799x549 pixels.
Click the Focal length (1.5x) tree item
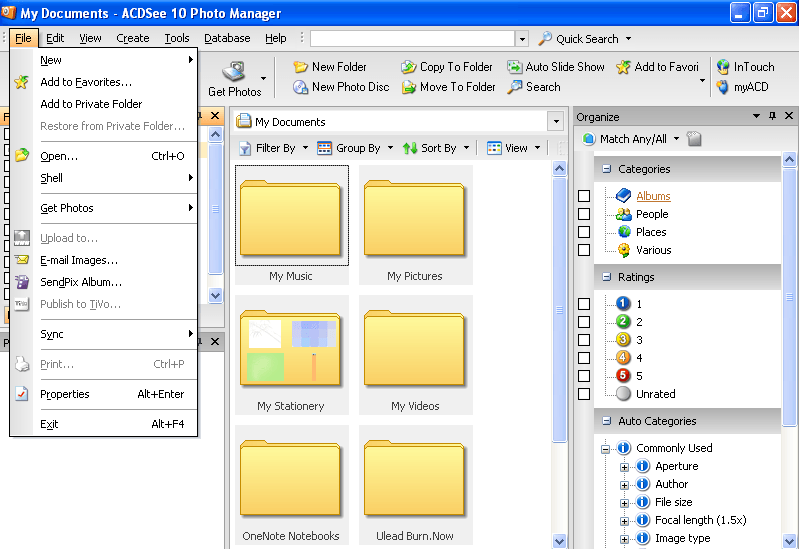coord(700,520)
